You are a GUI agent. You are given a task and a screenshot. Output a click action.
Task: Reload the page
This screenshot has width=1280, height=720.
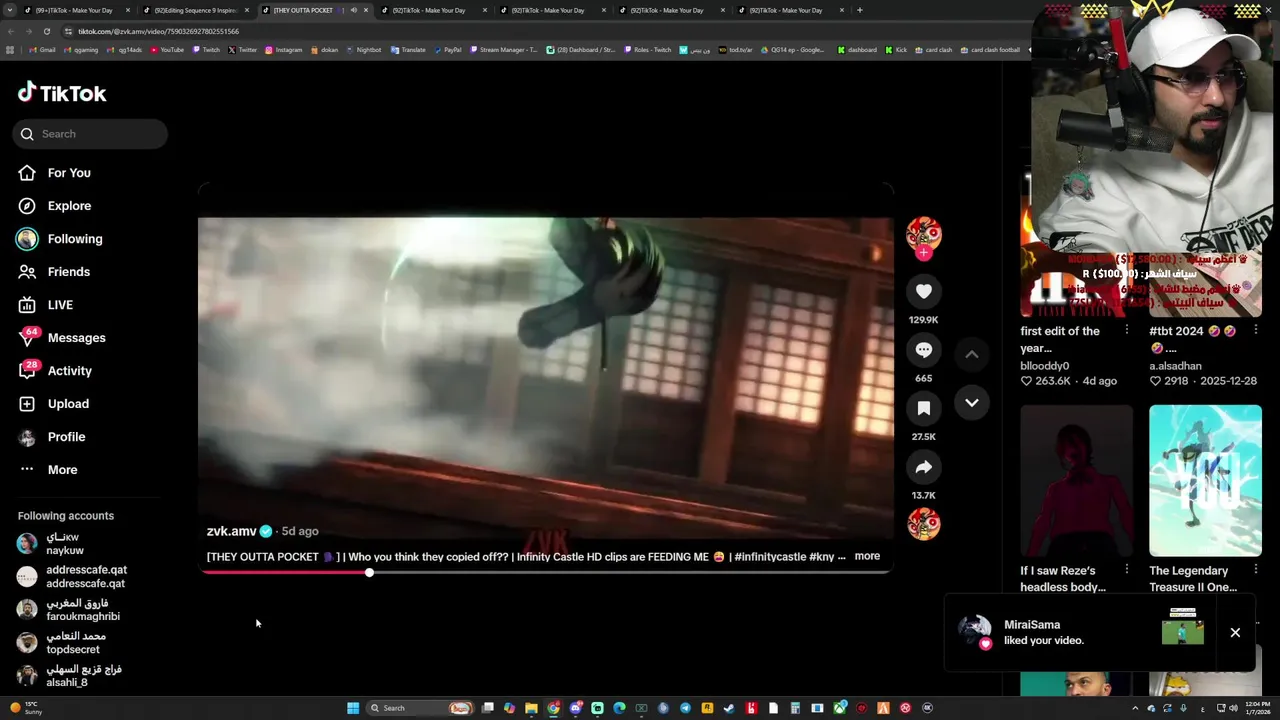(x=46, y=31)
